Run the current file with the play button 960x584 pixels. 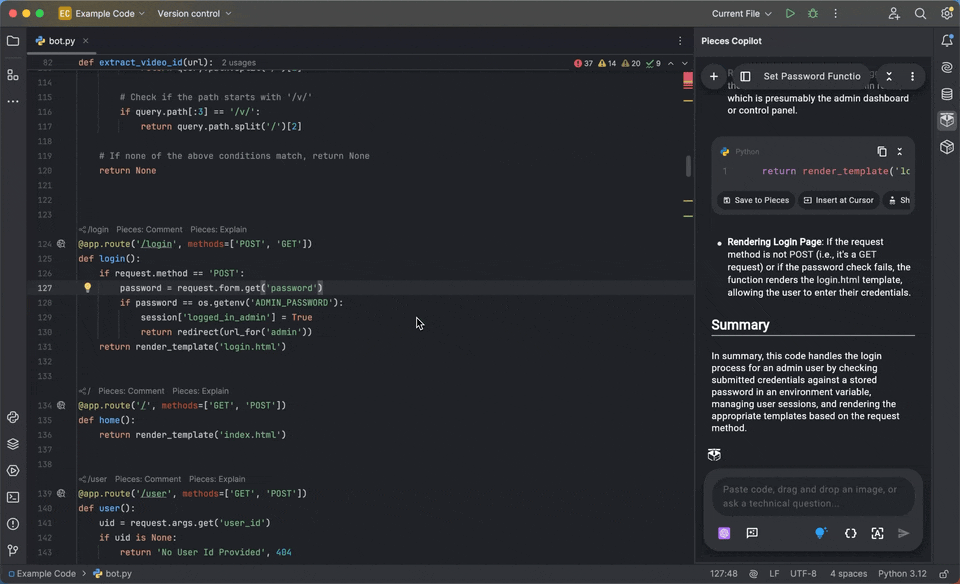[790, 13]
